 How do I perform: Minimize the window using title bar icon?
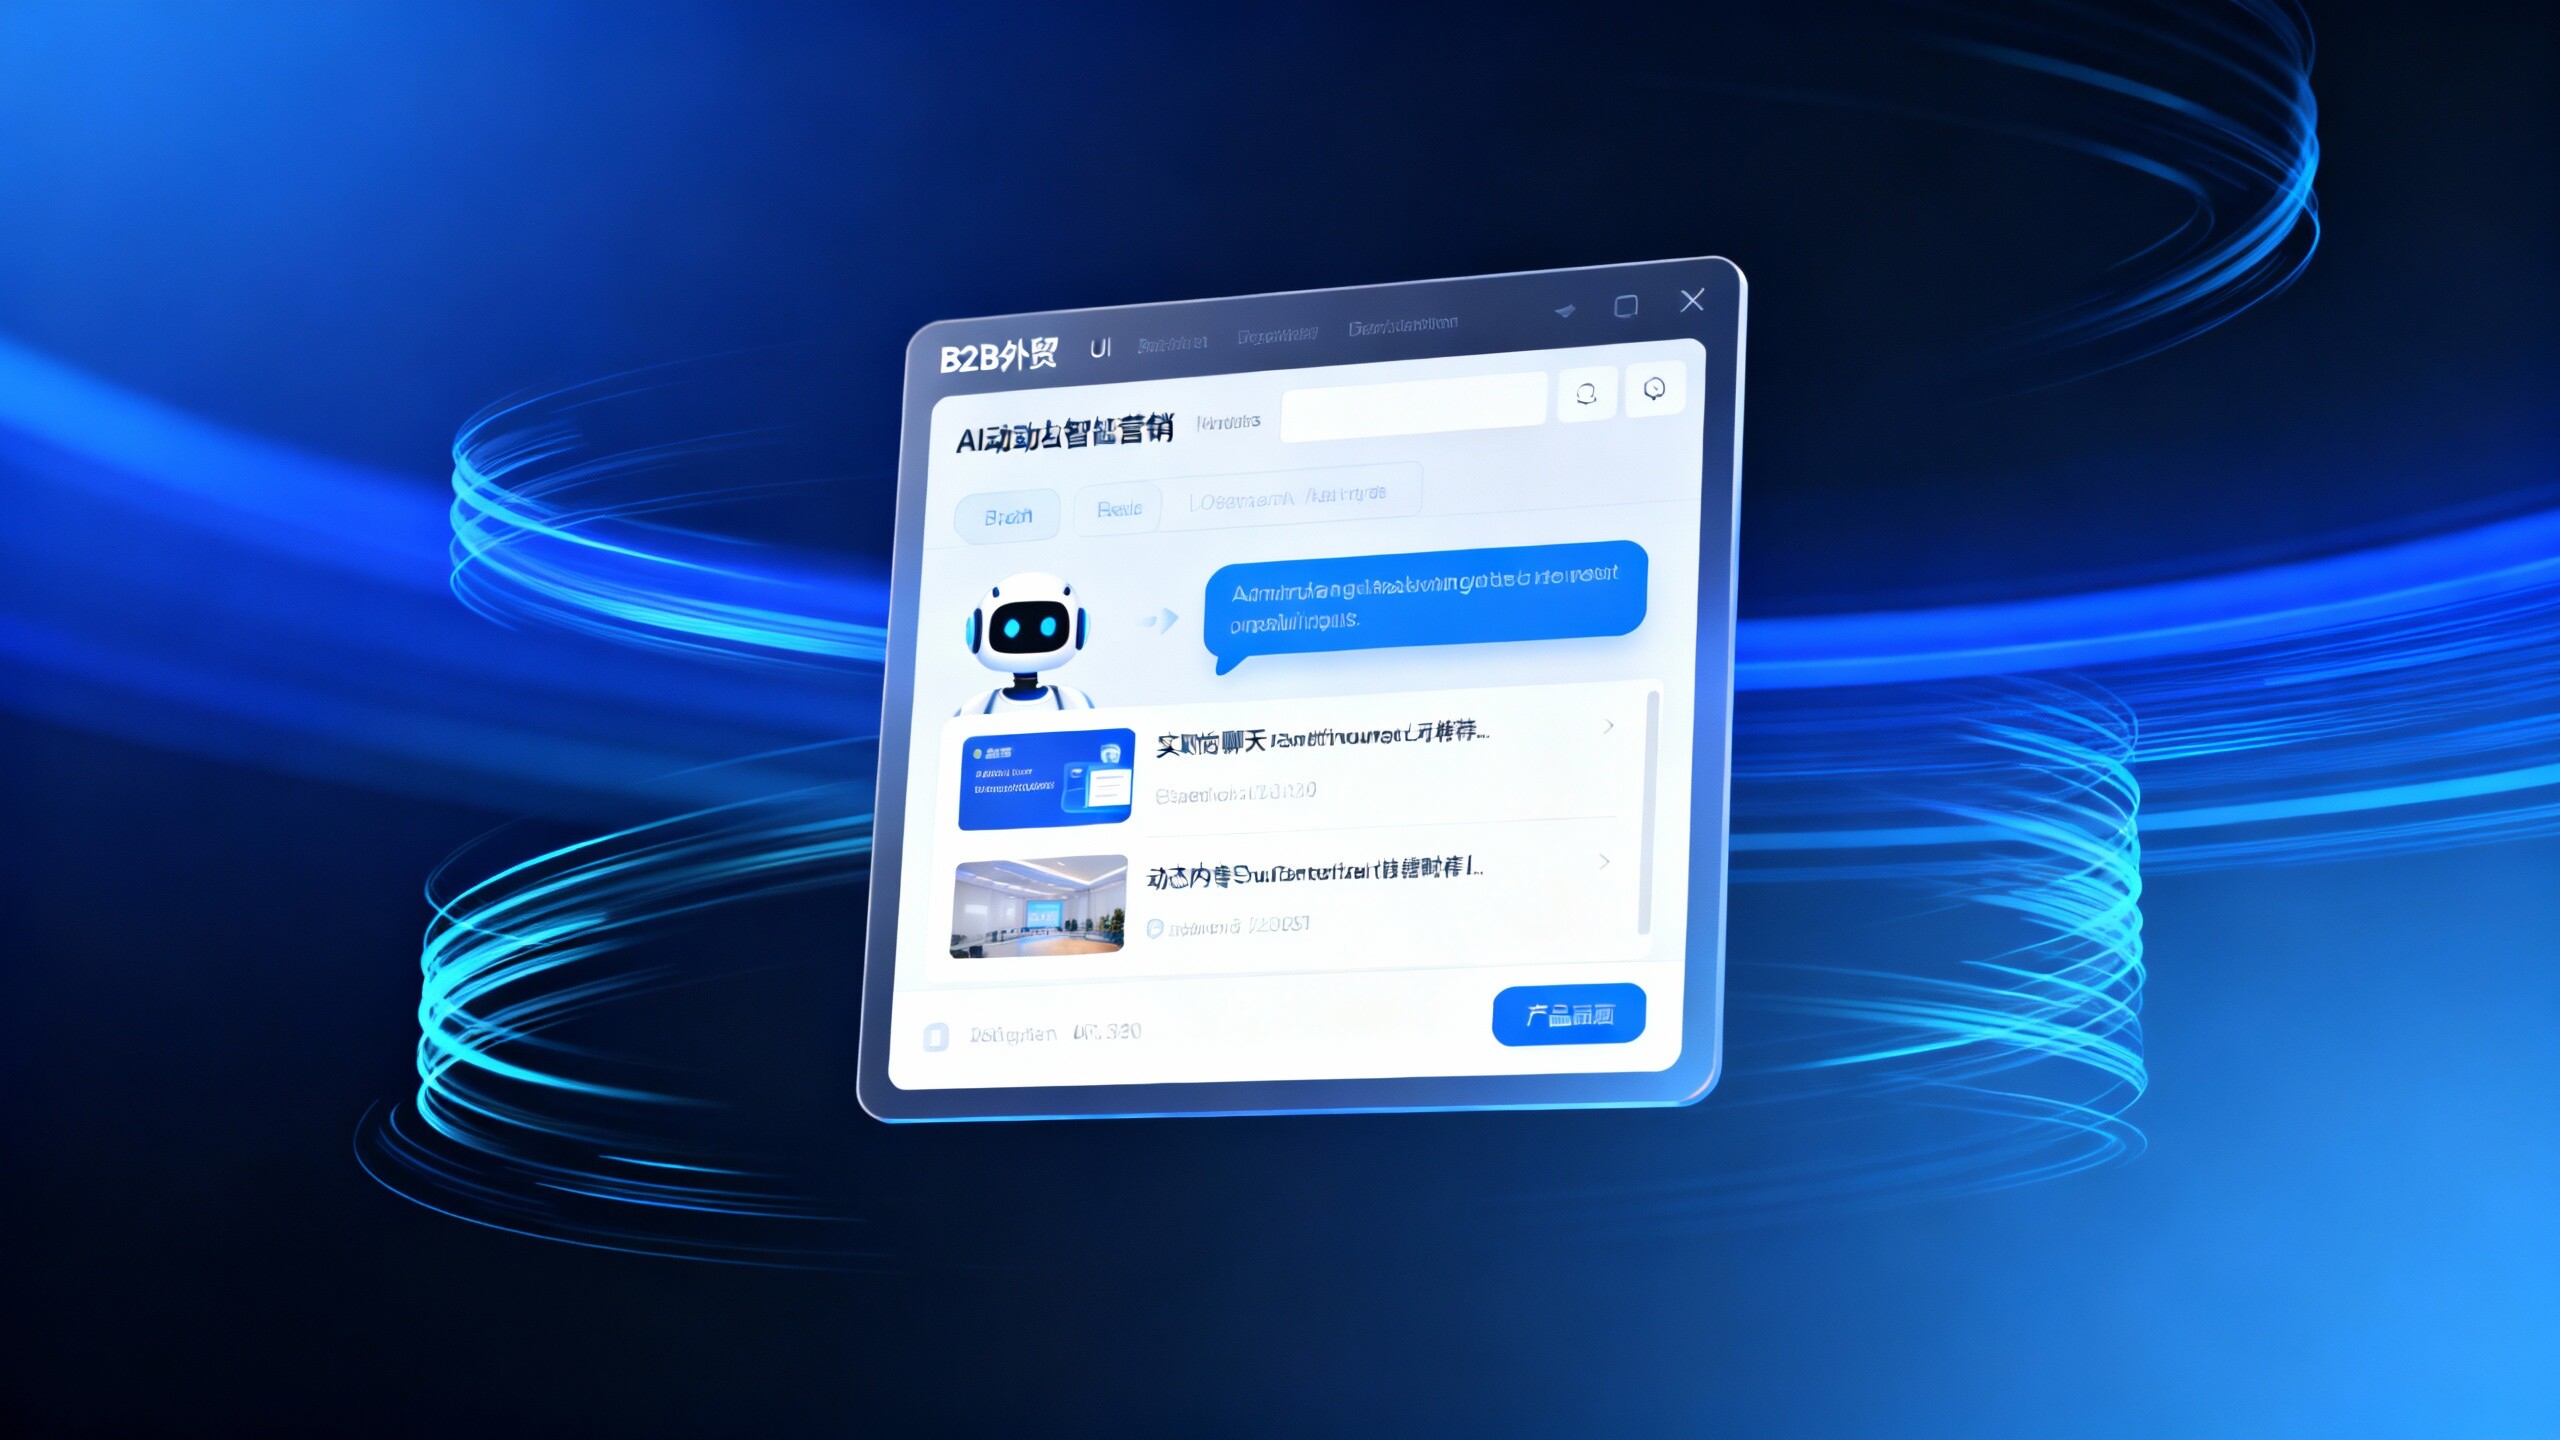pos(1565,311)
